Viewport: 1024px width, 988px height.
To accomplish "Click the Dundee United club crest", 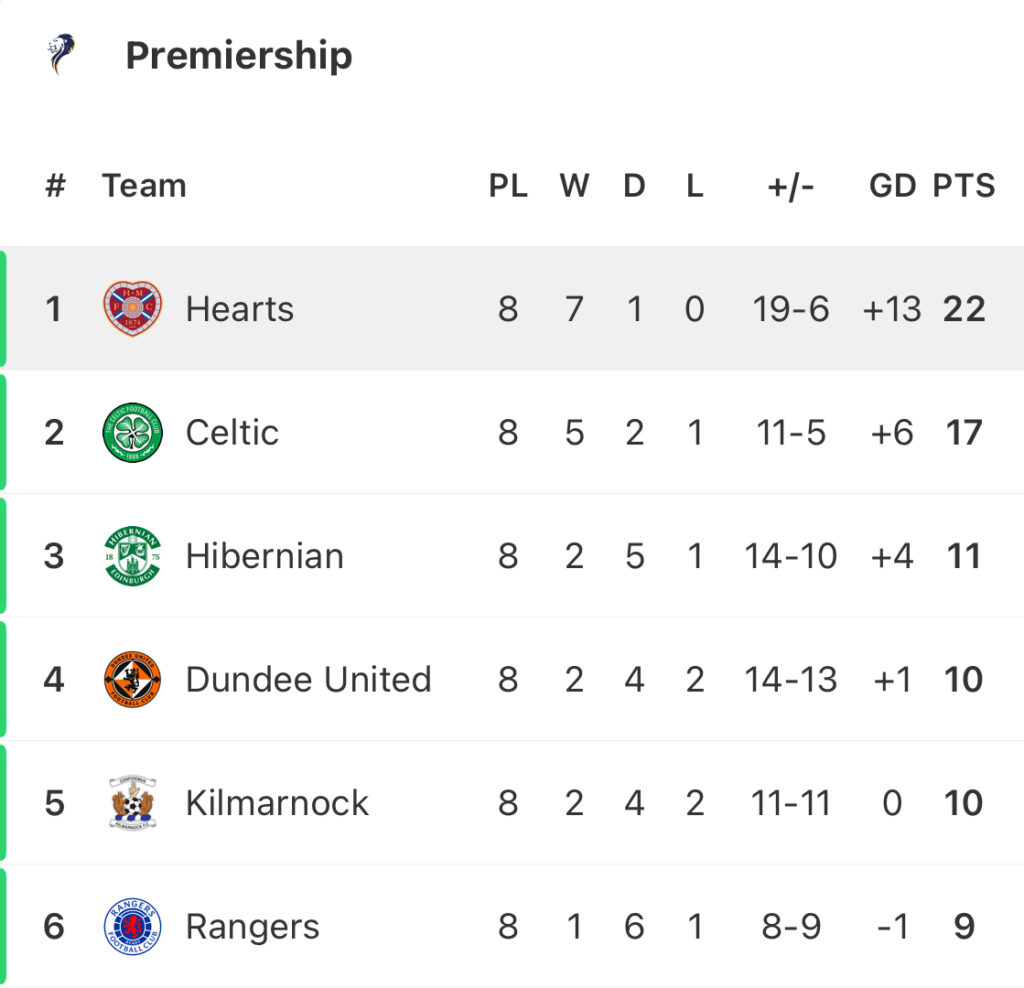I will (133, 680).
